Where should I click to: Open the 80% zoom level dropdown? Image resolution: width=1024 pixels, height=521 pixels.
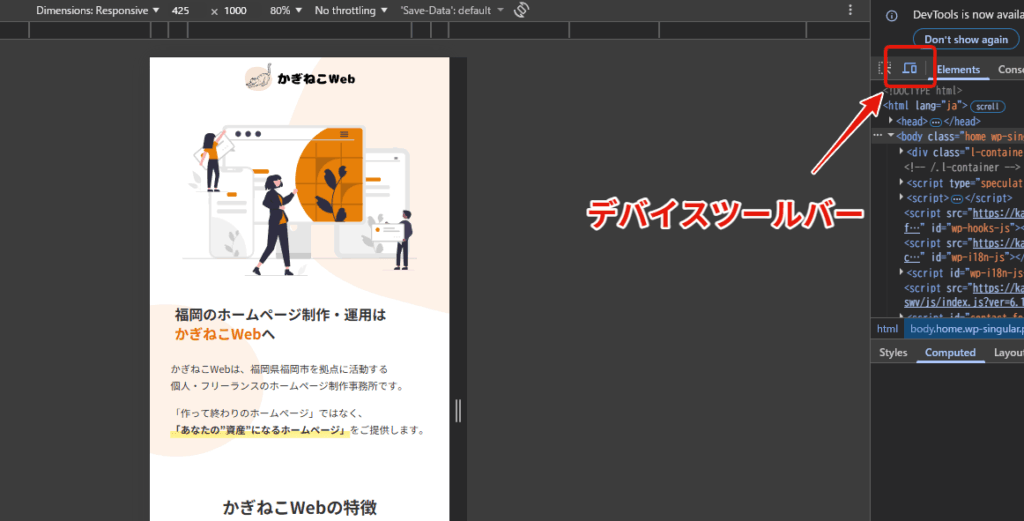[285, 10]
